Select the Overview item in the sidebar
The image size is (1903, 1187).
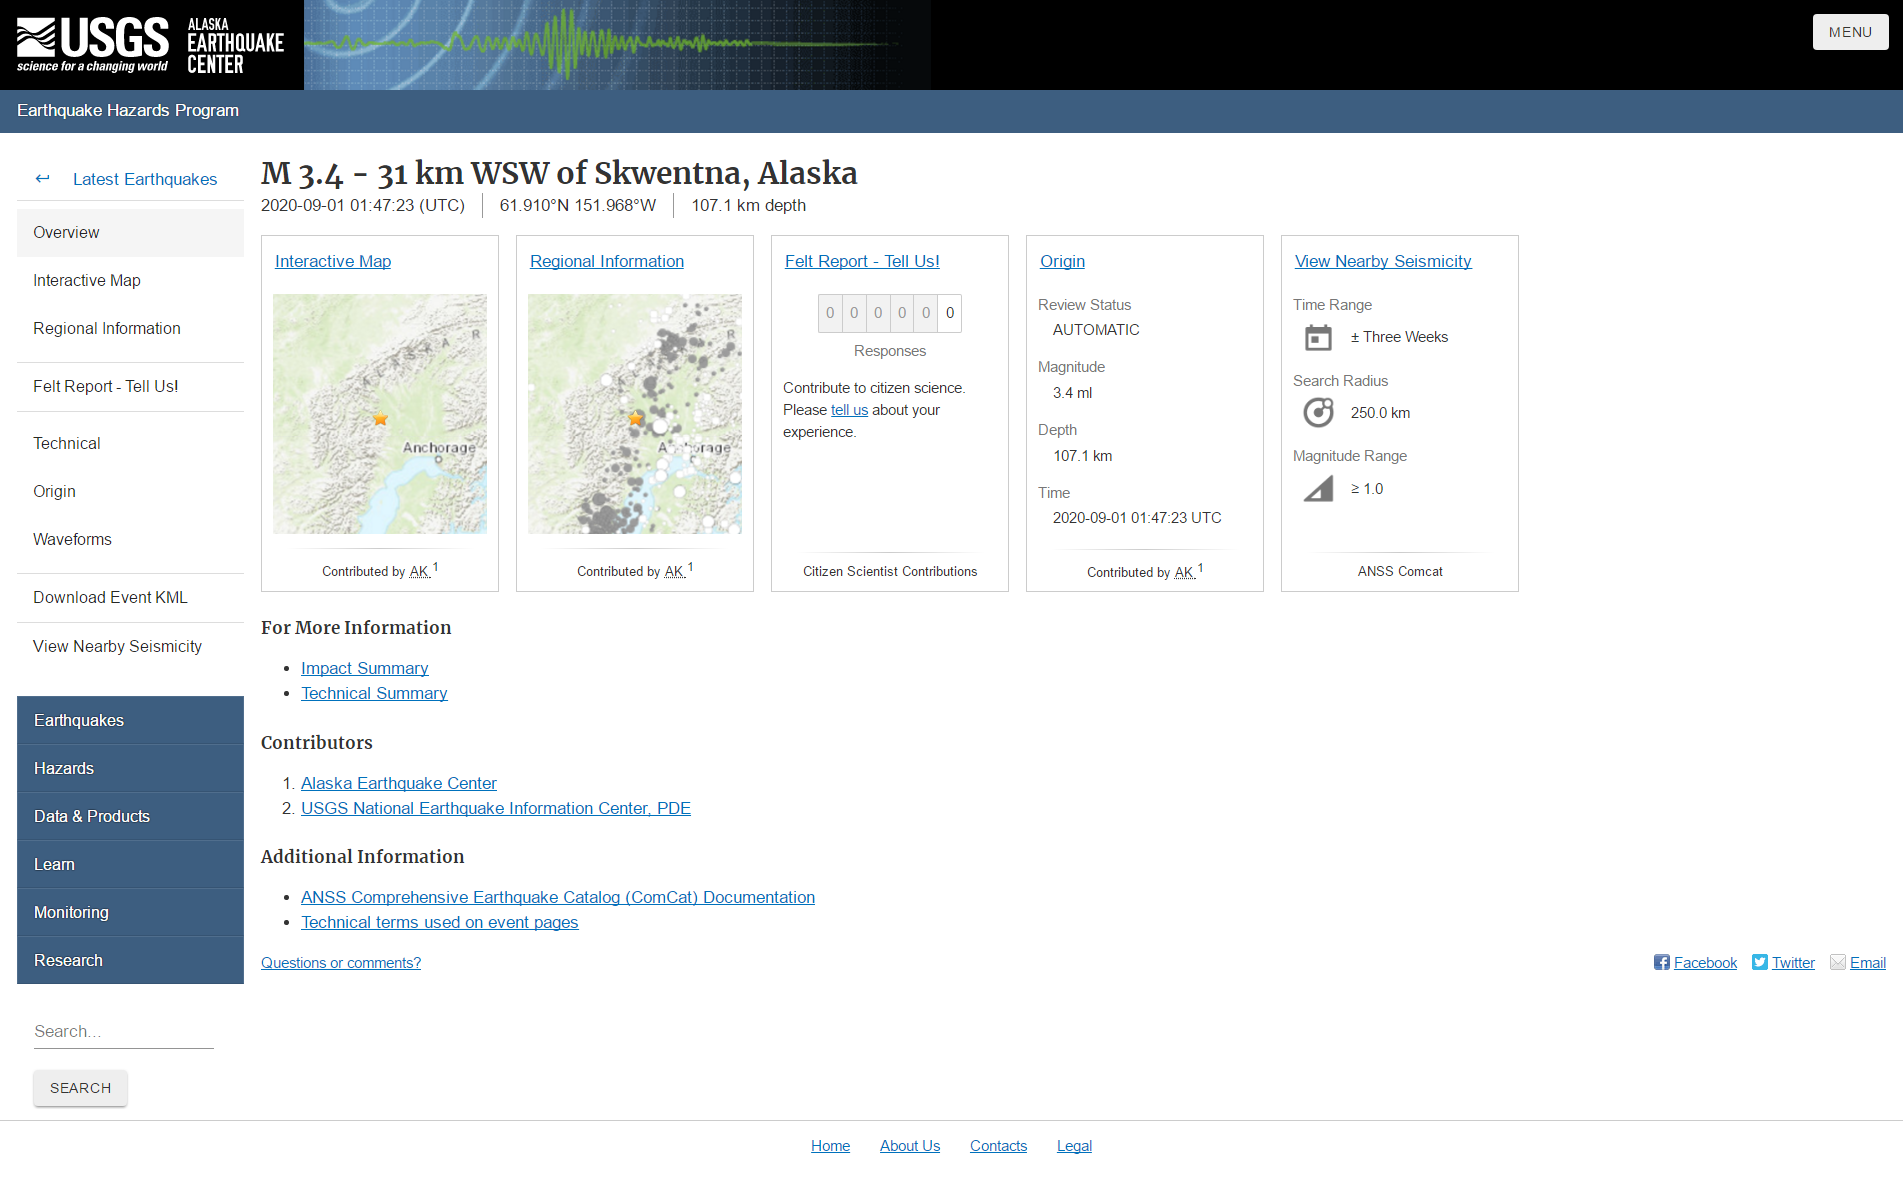(66, 232)
